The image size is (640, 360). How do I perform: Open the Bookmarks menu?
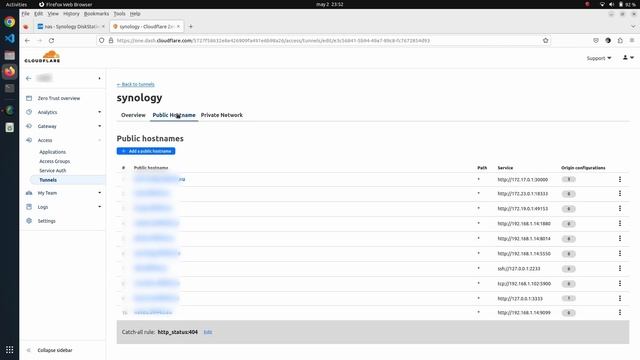tap(96, 13)
